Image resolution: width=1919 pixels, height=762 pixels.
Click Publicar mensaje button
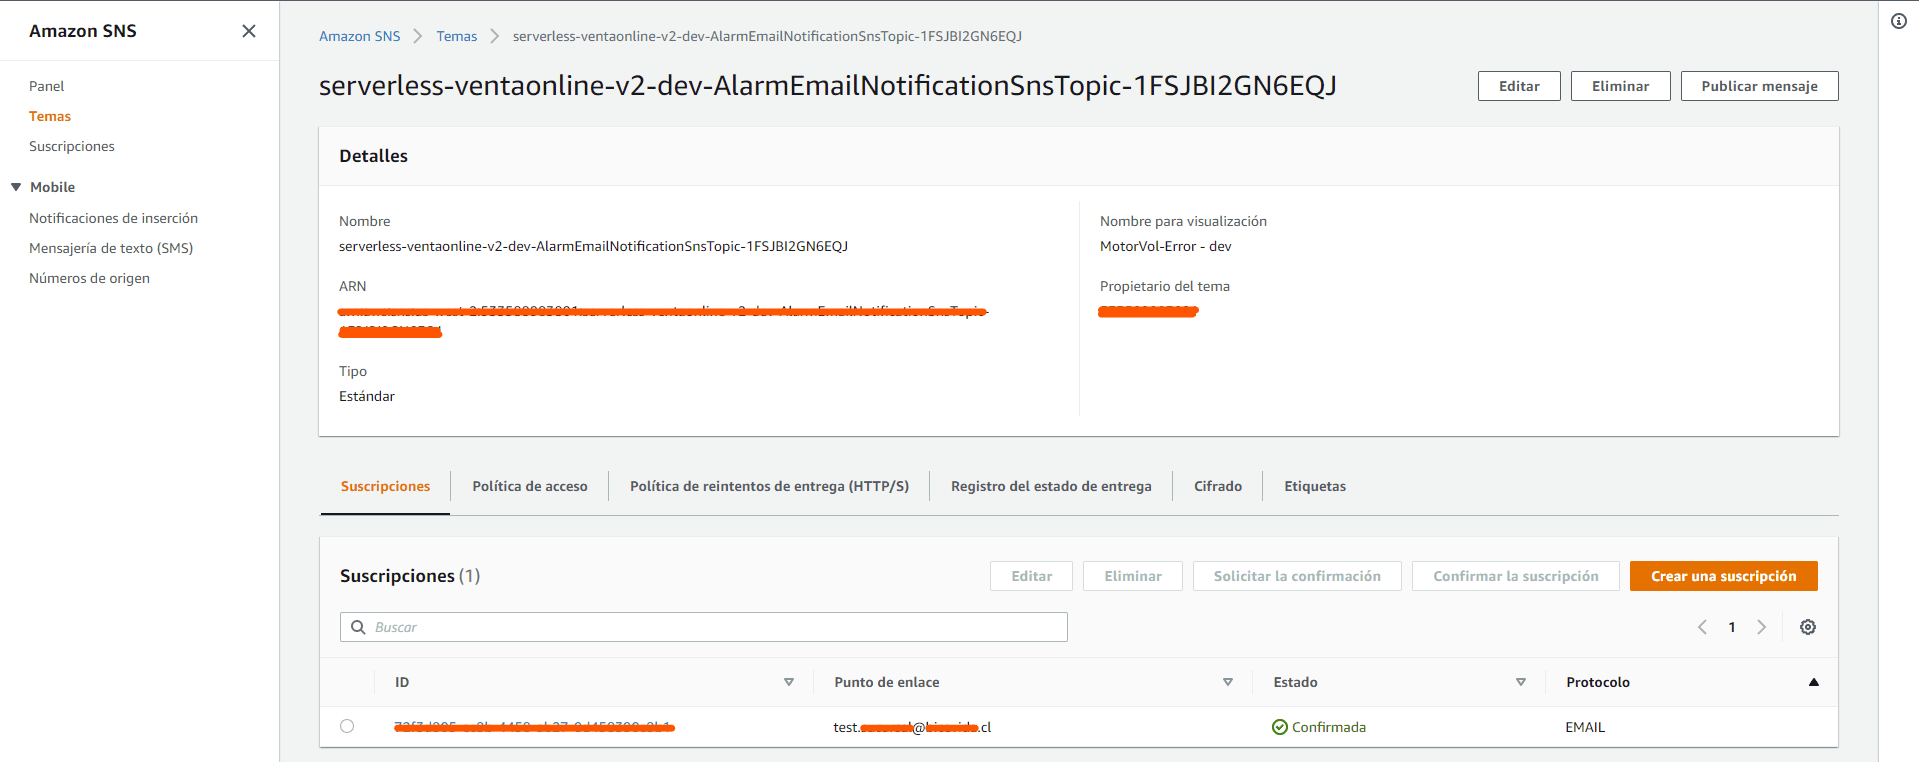pos(1758,86)
